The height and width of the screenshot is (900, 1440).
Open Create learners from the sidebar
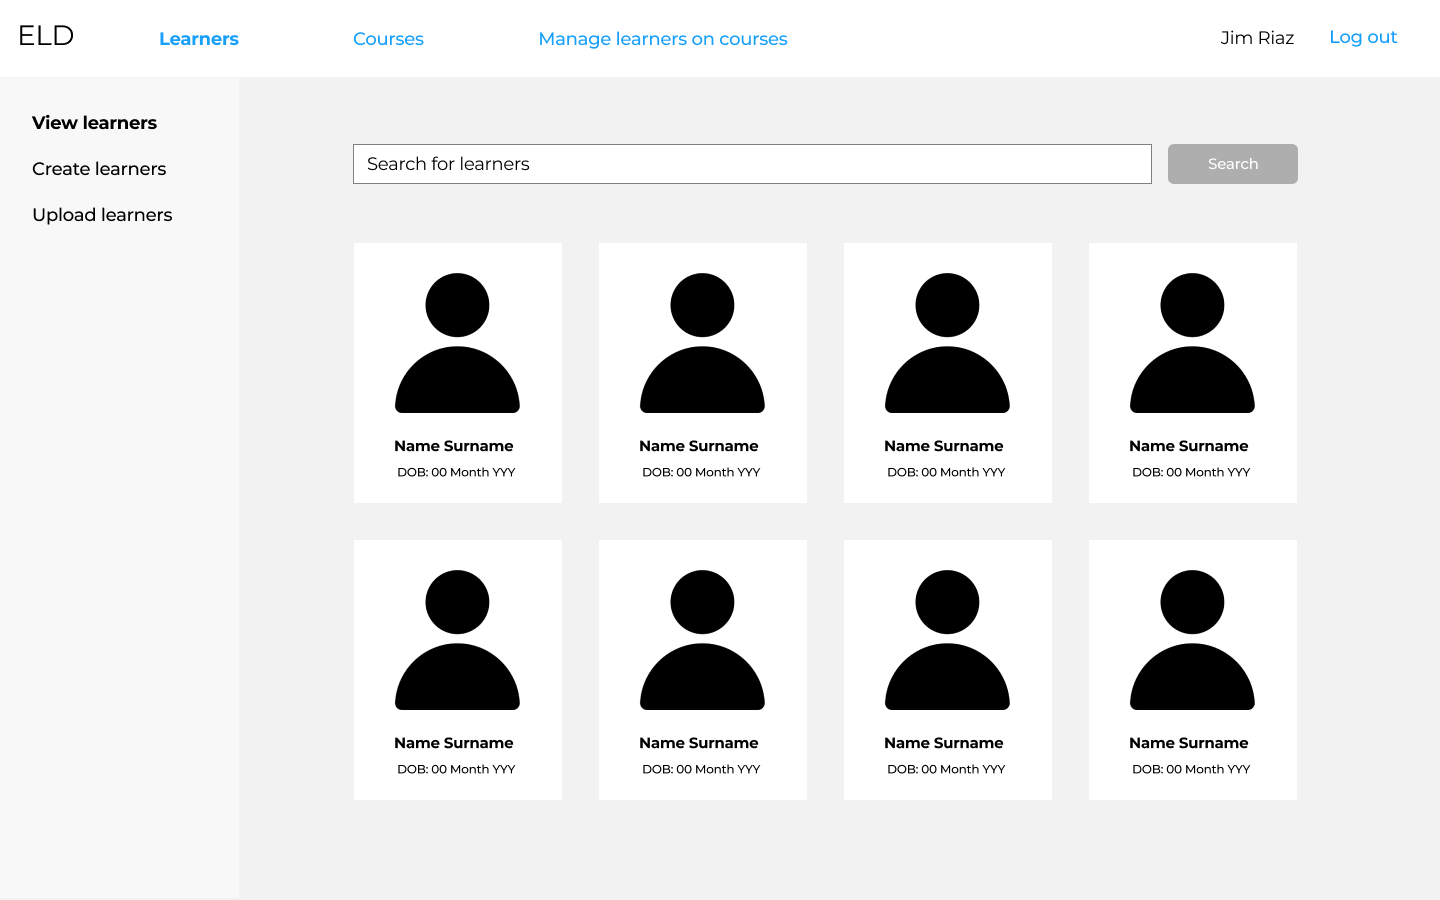click(x=99, y=169)
